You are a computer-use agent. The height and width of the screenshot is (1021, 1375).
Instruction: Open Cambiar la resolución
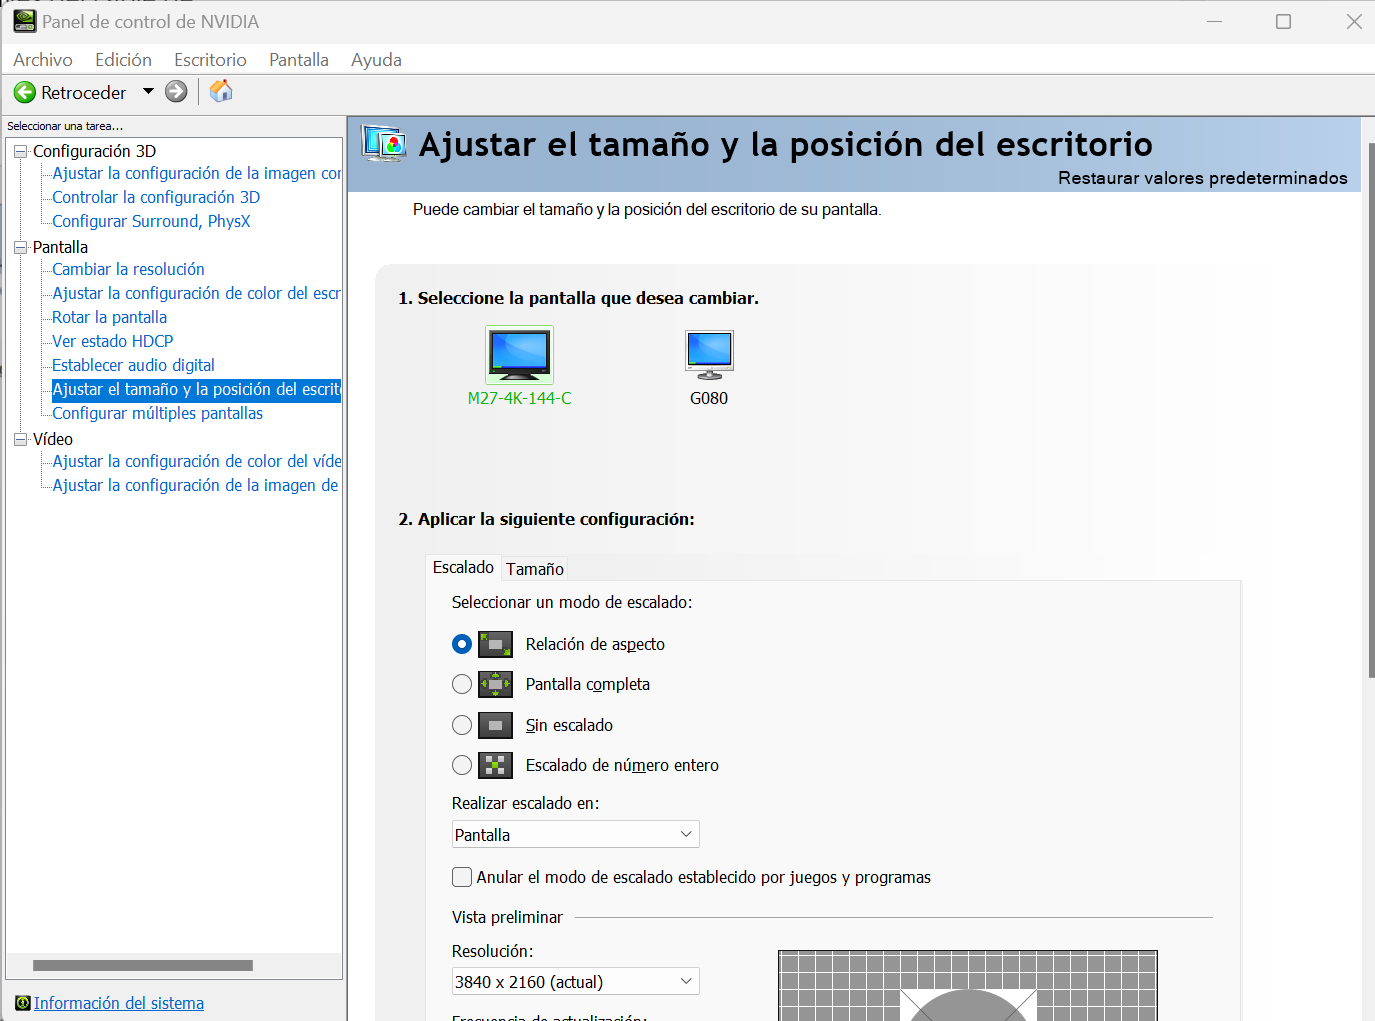(x=128, y=269)
